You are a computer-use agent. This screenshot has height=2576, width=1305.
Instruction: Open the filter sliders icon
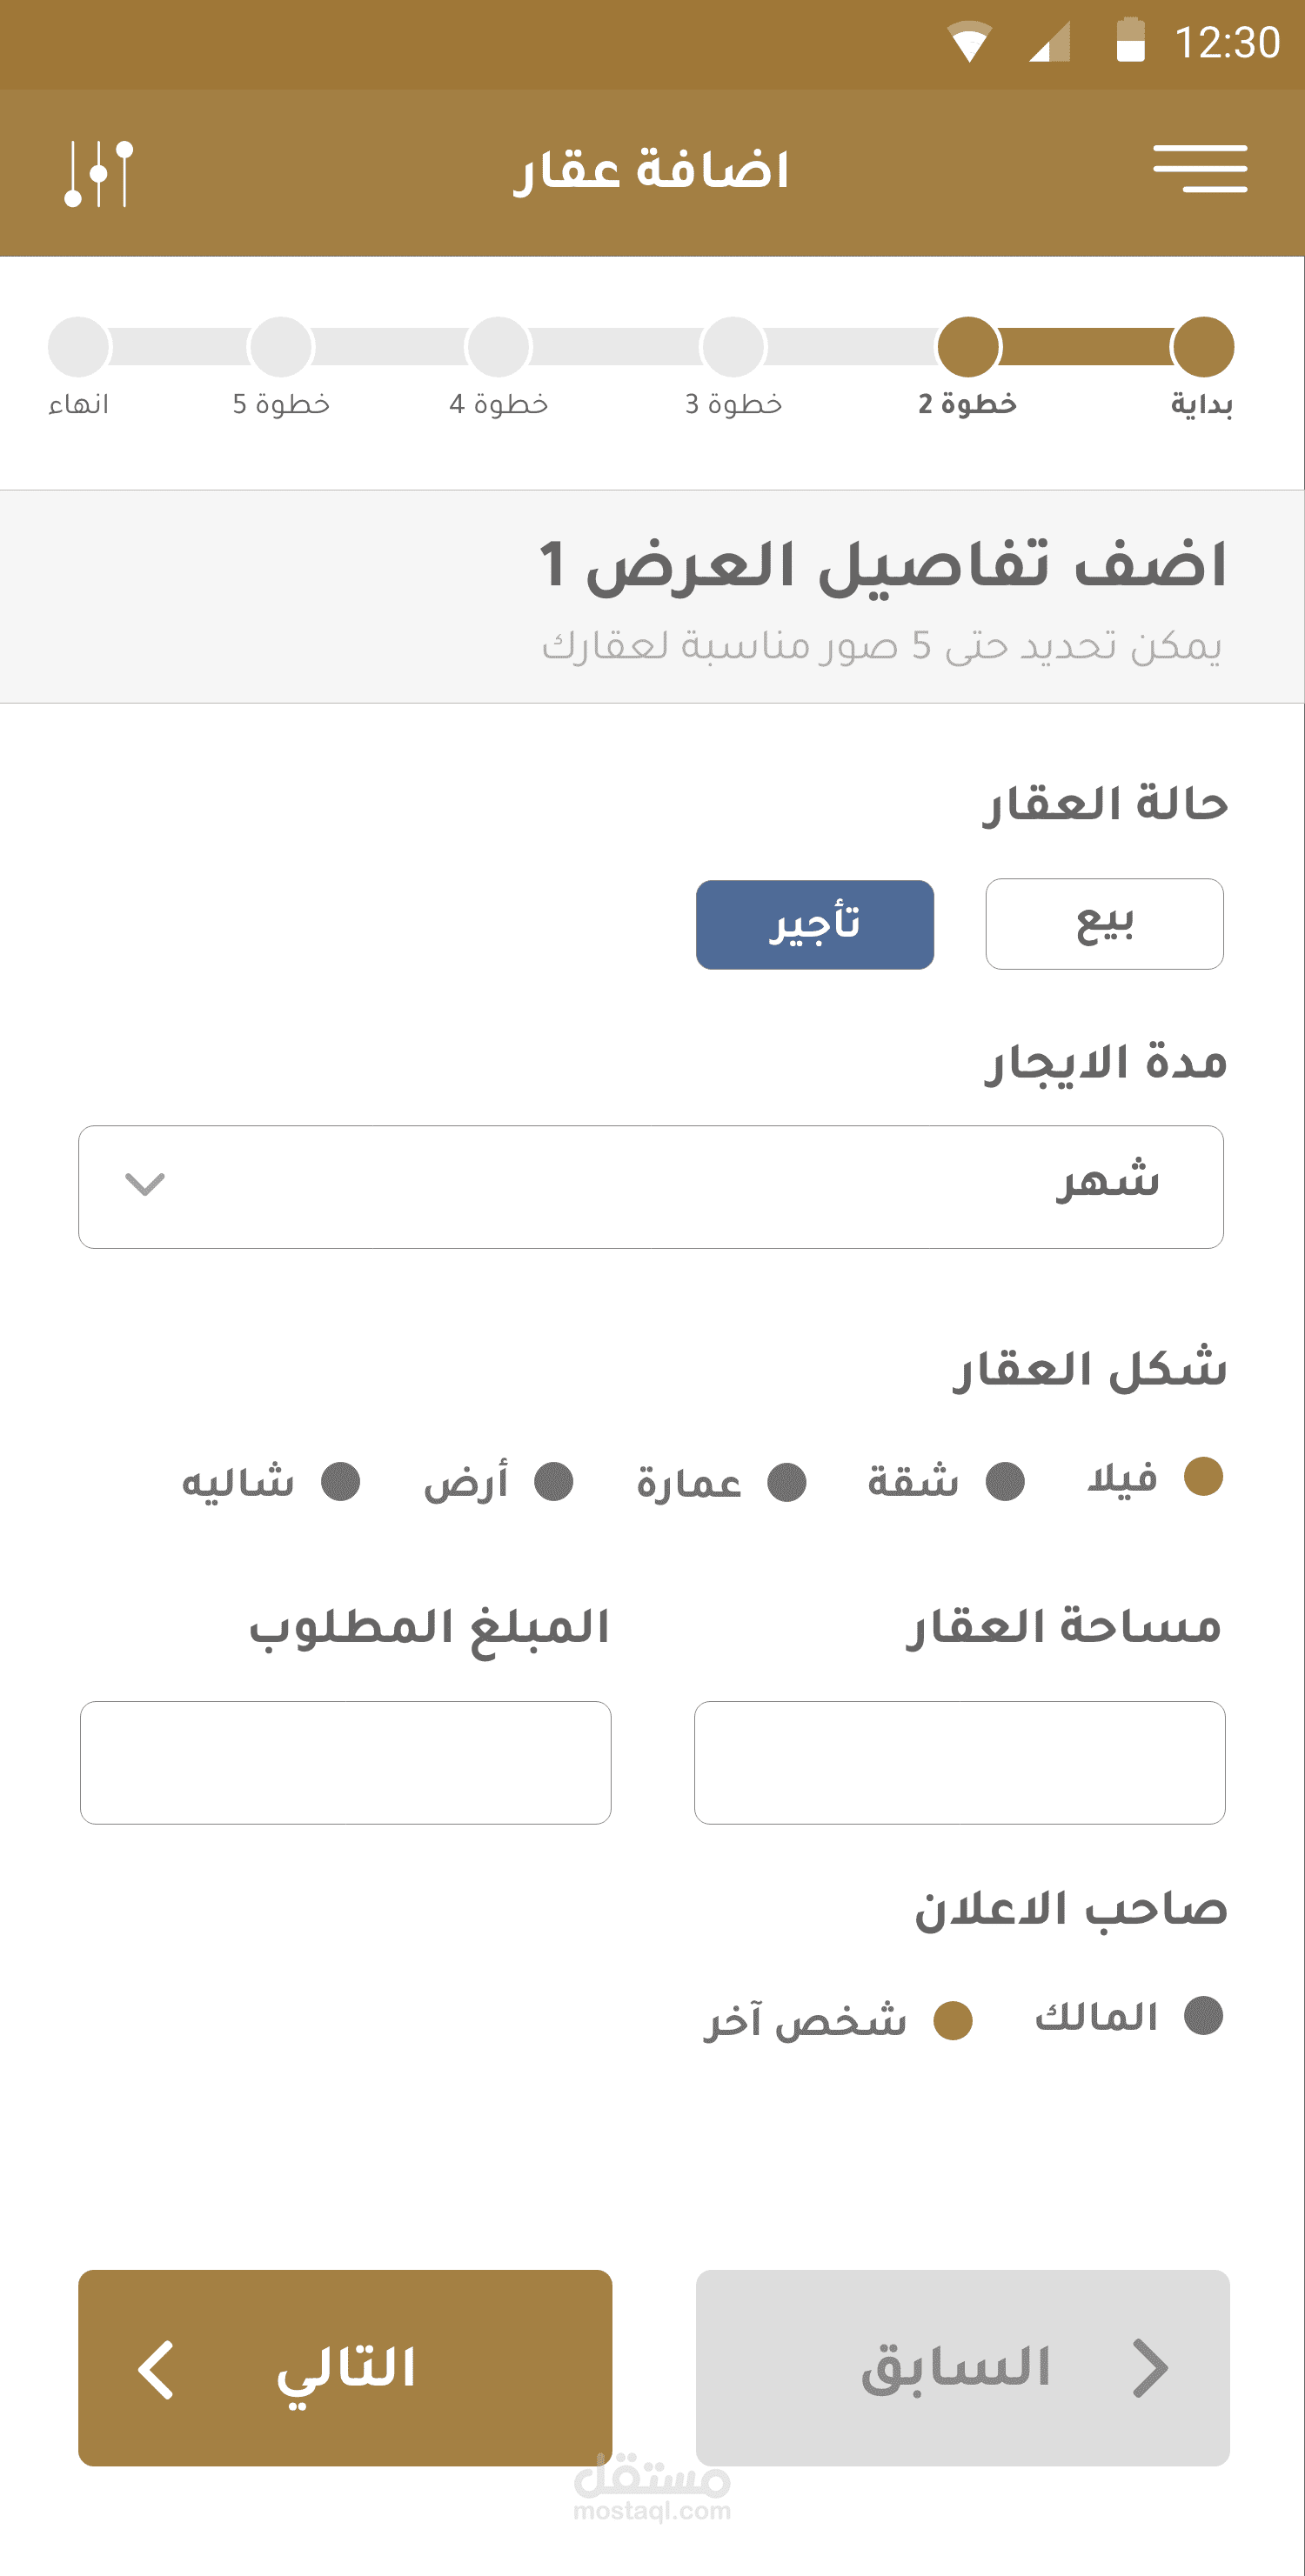click(98, 172)
